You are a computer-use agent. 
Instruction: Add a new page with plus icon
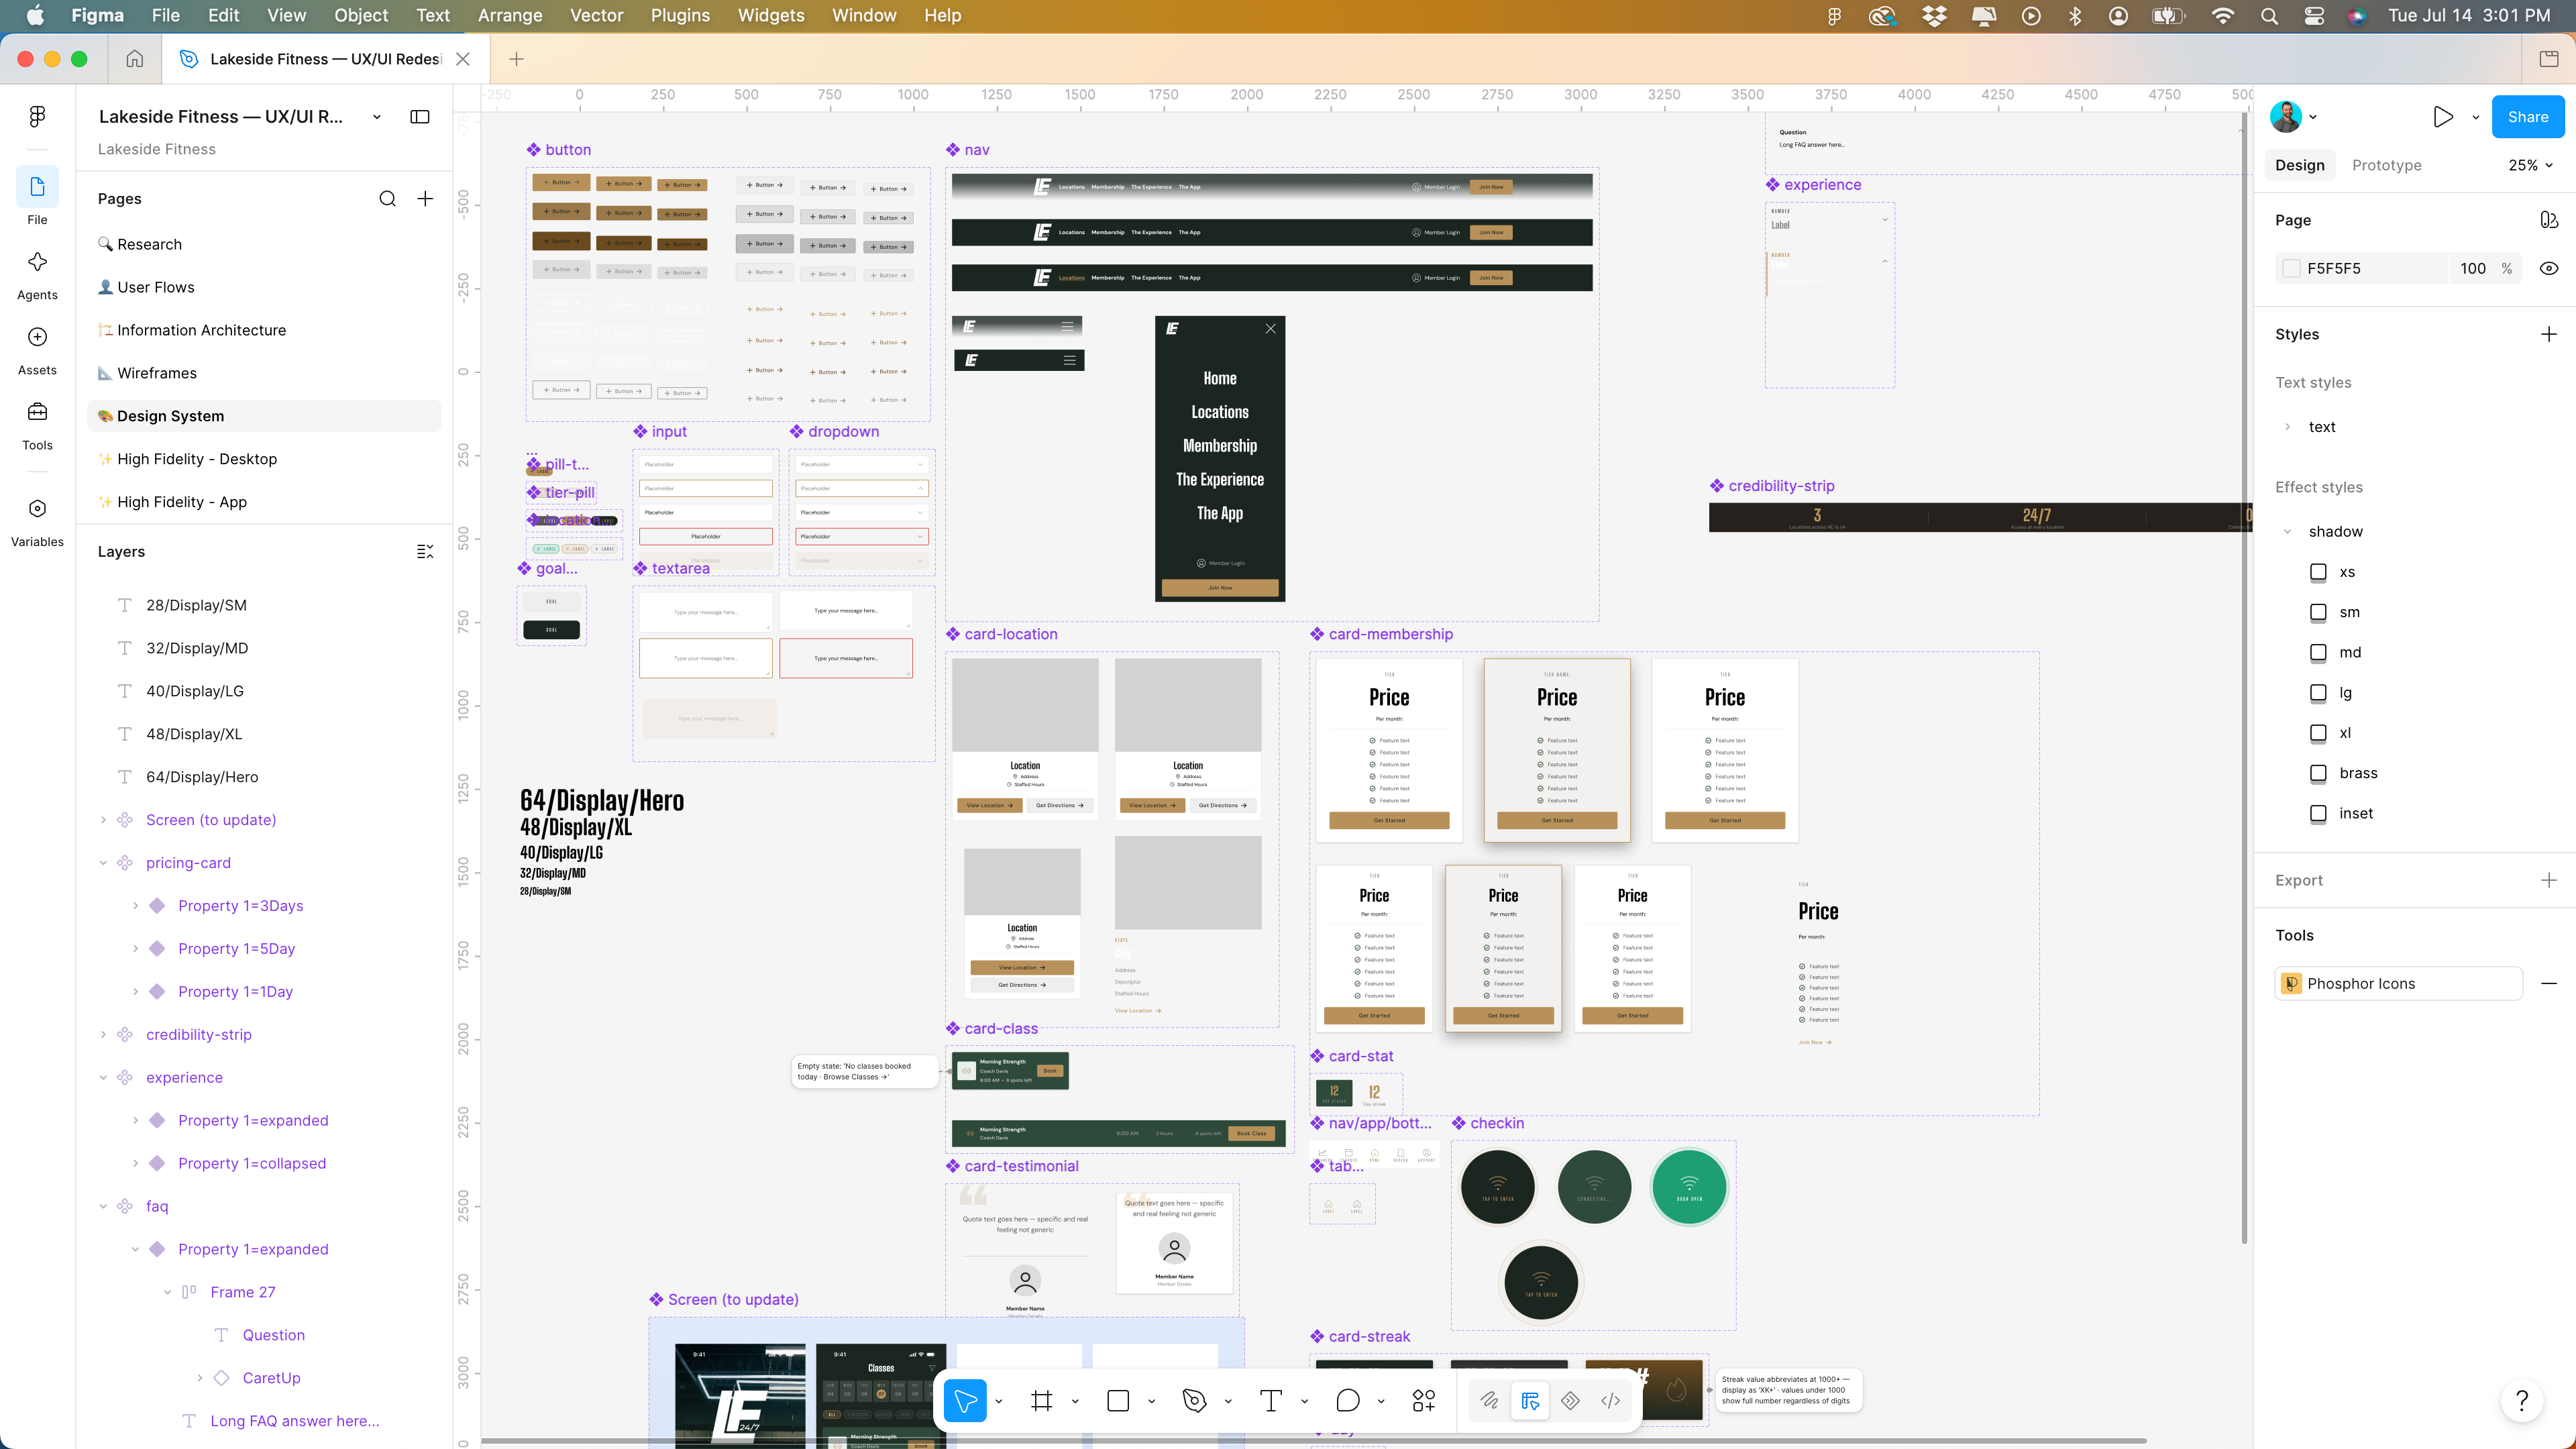425,199
